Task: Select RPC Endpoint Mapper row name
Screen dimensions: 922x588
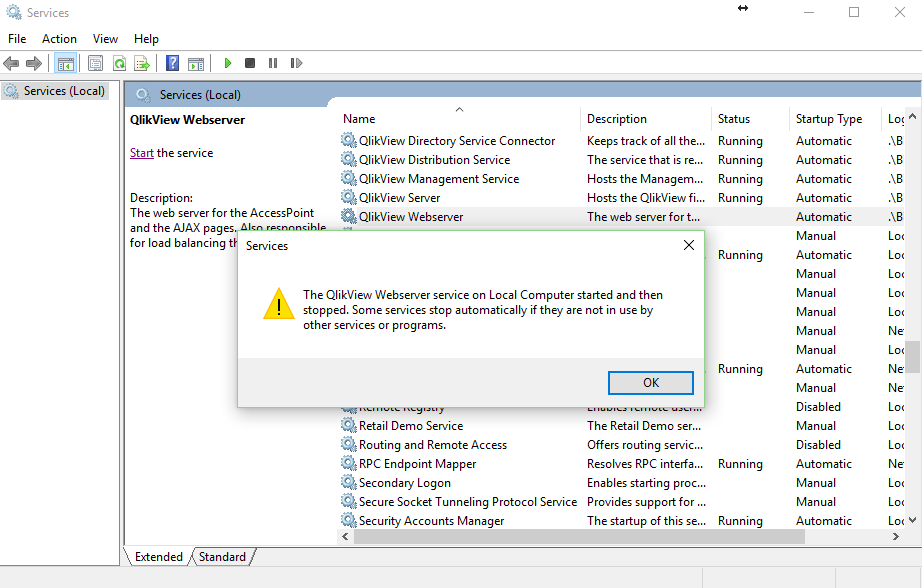Action: pyautogui.click(x=417, y=463)
